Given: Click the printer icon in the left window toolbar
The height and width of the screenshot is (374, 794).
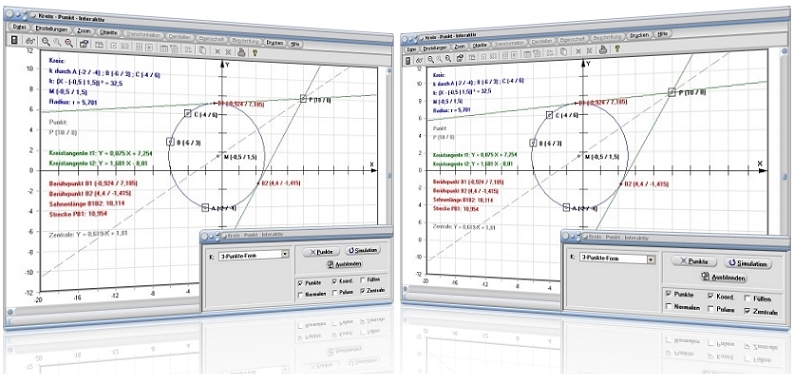Looking at the screenshot, I should click(x=242, y=51).
